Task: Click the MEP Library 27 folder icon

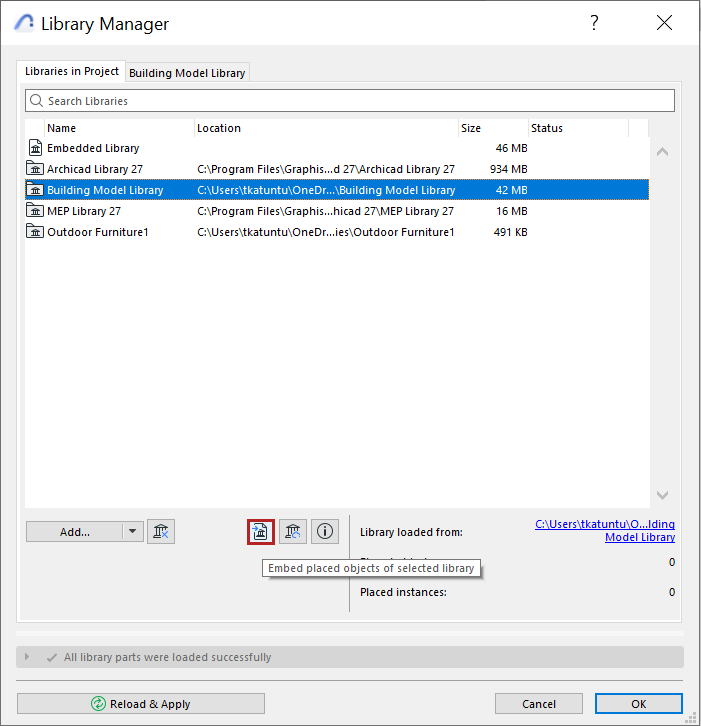Action: pyautogui.click(x=35, y=211)
